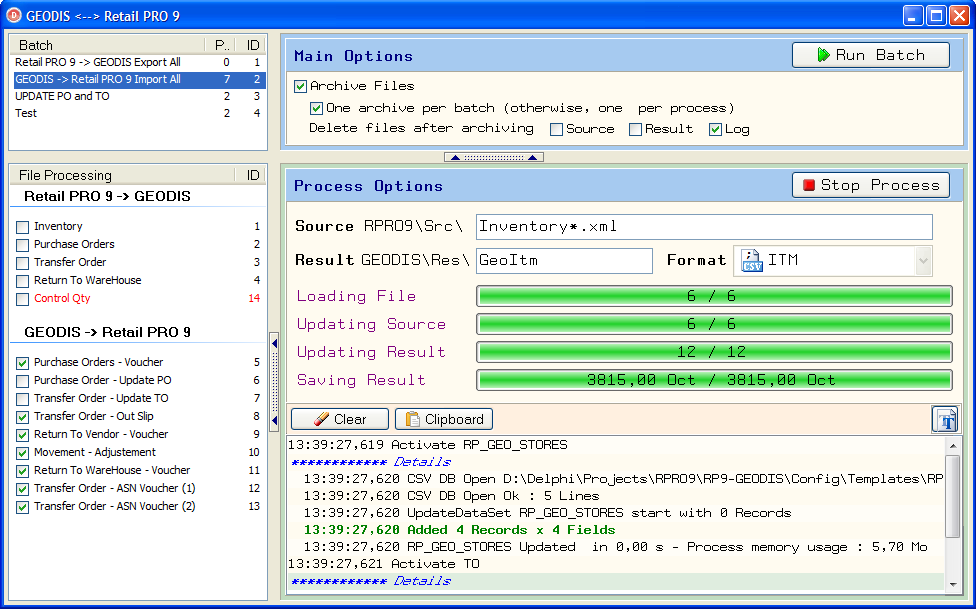976x609 pixels.
Task: Click the GEODIS app icon in title bar
Action: point(15,15)
